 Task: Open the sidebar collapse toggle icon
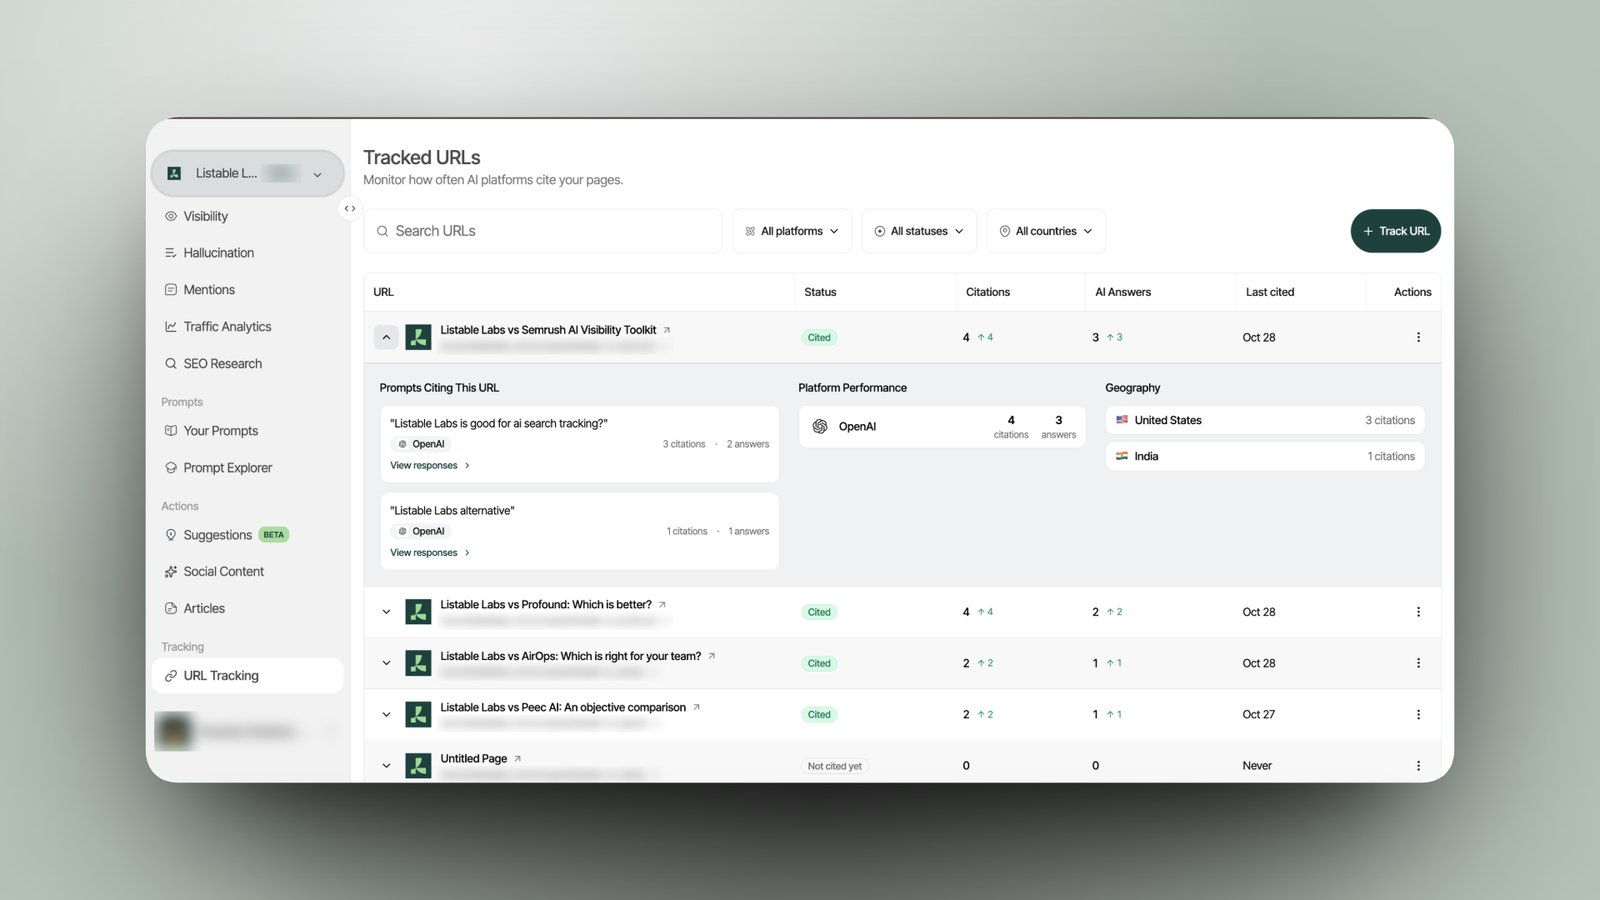(x=350, y=209)
